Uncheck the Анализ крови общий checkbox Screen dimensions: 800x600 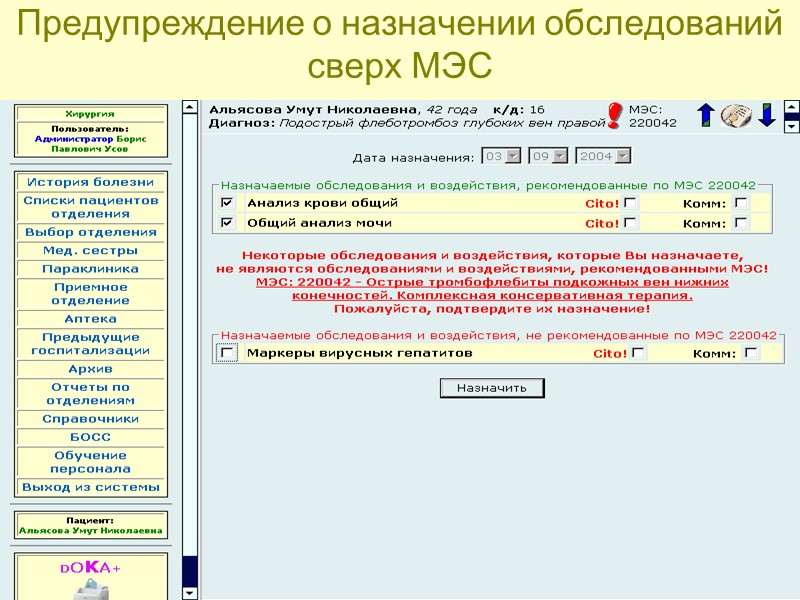227,203
